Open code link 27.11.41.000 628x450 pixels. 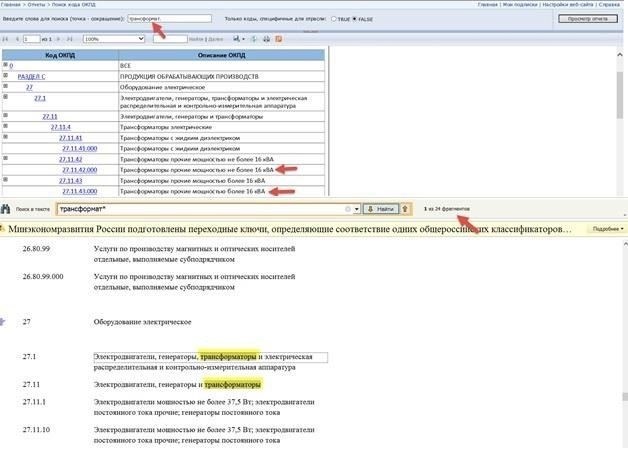click(79, 149)
